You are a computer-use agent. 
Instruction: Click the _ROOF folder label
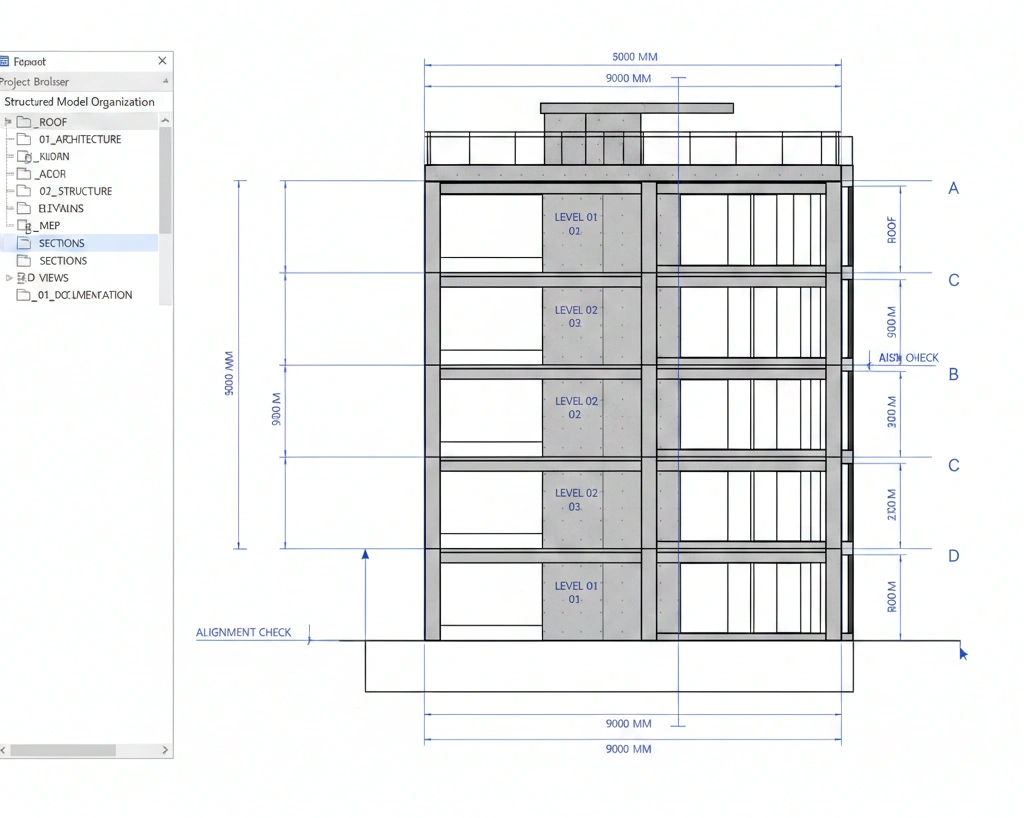51,122
